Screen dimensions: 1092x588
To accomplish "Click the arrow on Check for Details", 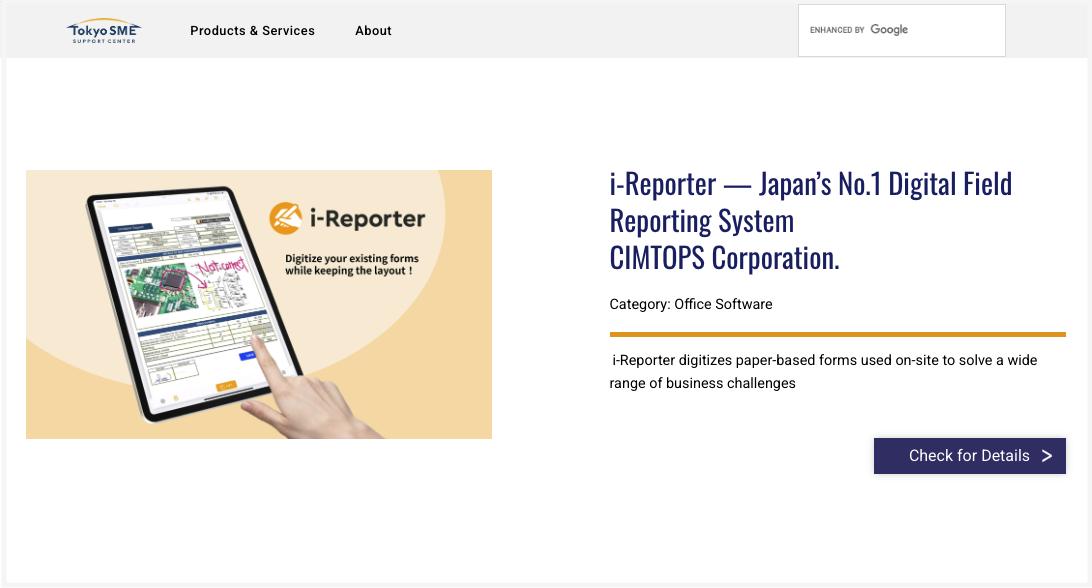I will (1046, 456).
